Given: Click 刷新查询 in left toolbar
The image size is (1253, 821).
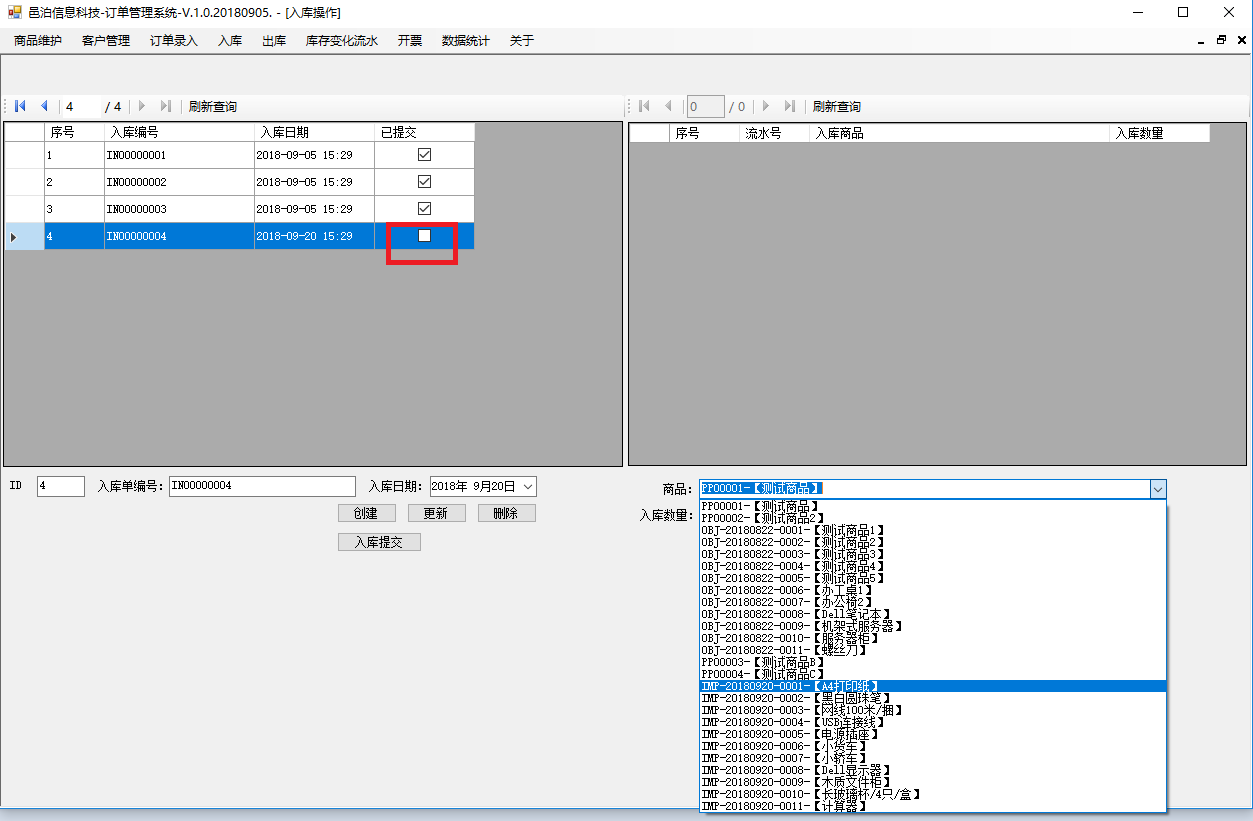Looking at the screenshot, I should [213, 106].
